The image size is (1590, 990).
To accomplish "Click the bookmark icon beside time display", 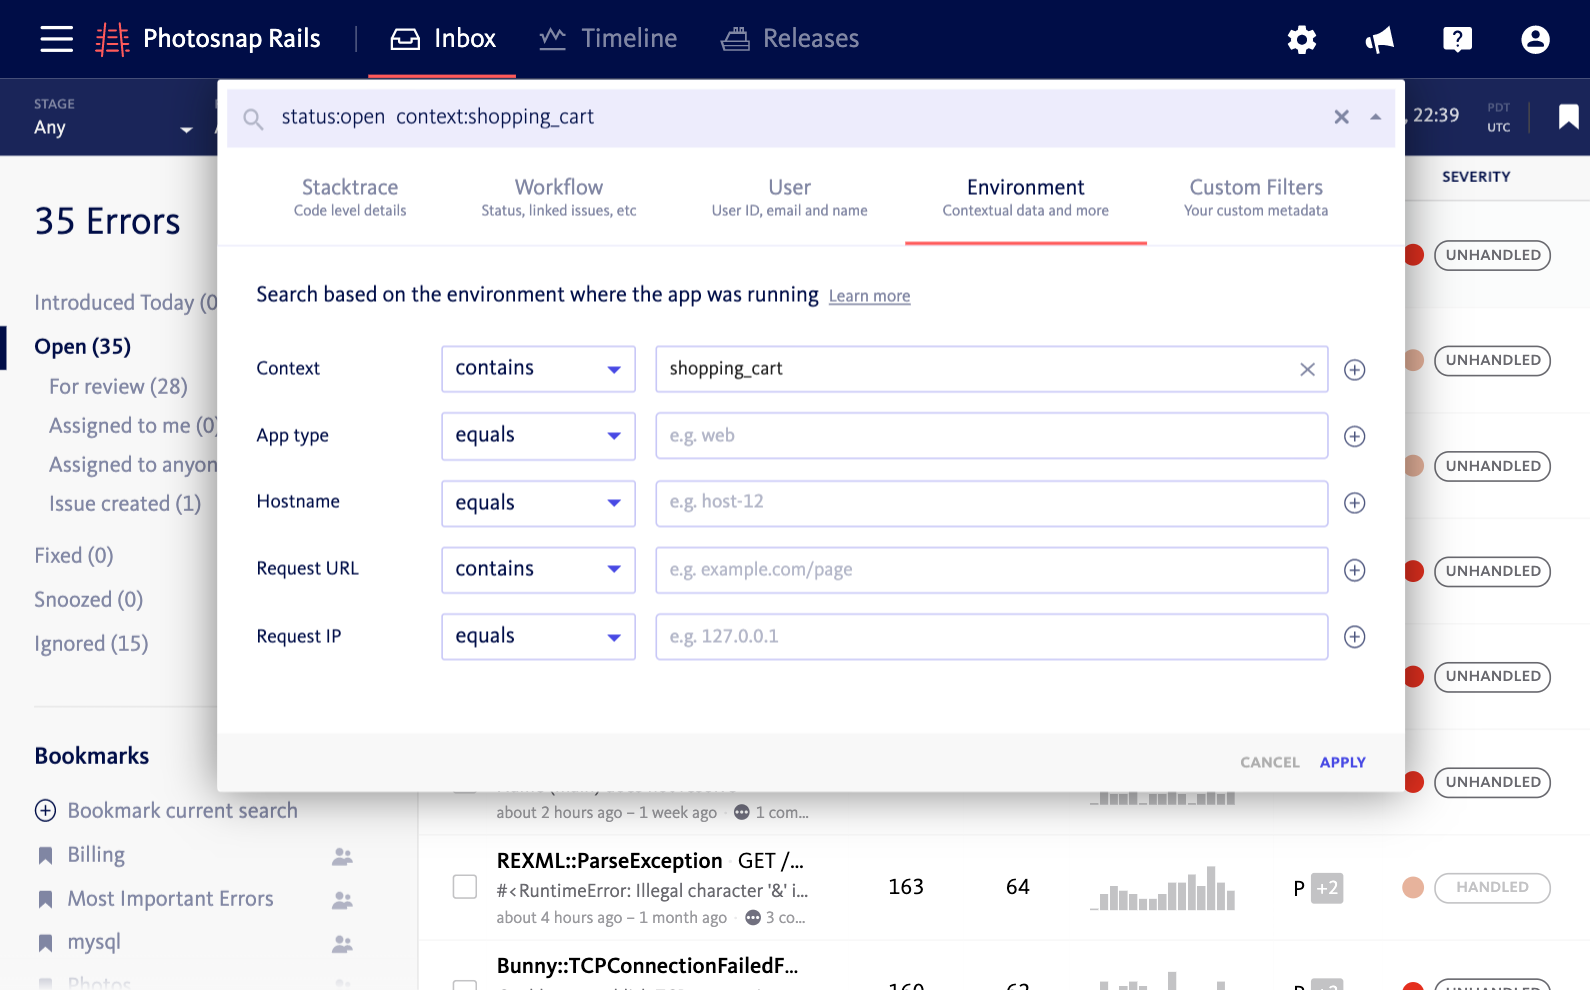I will tap(1568, 117).
